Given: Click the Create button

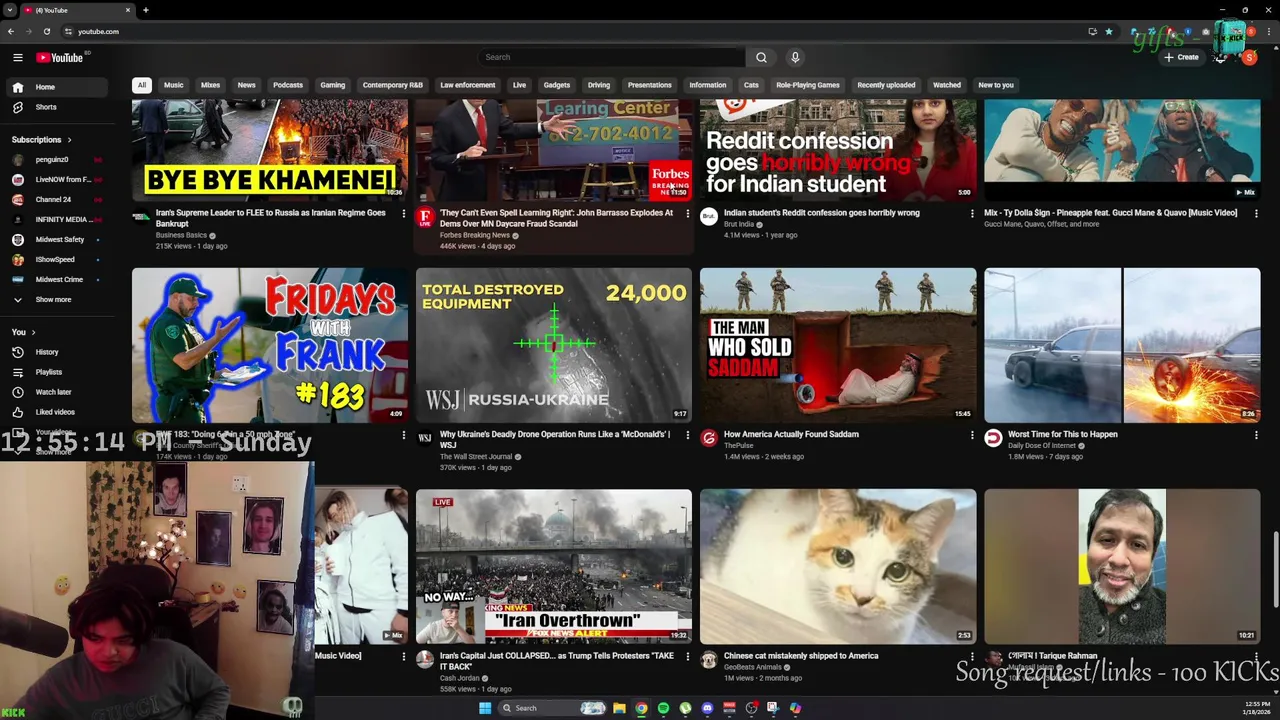Looking at the screenshot, I should point(1181,57).
